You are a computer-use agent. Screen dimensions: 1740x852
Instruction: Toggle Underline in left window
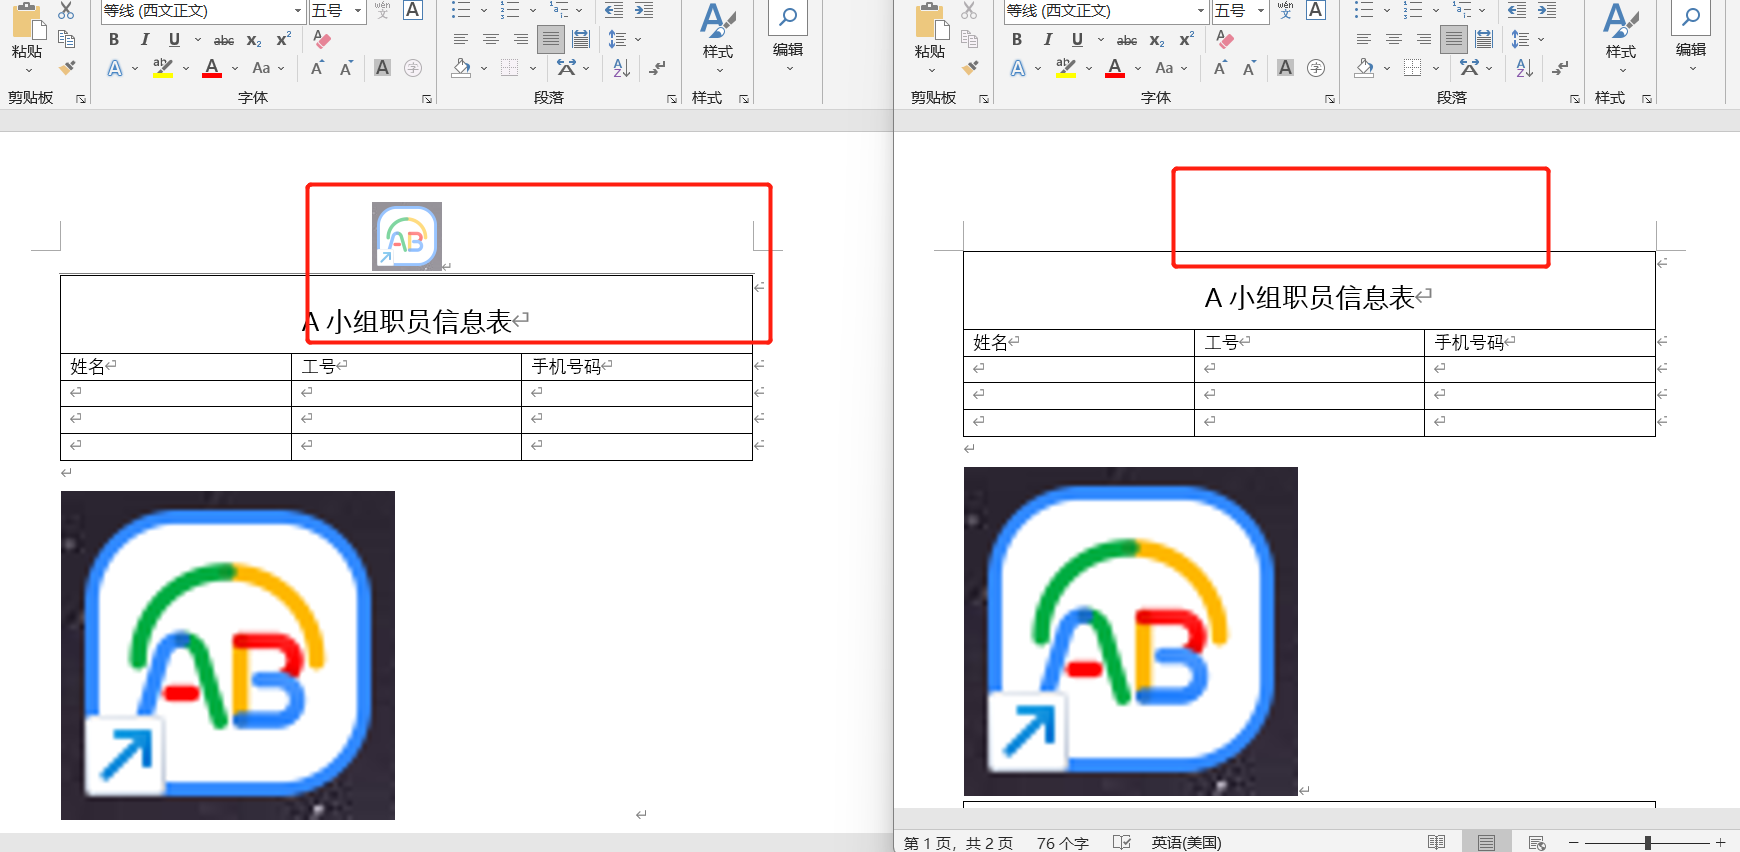174,39
